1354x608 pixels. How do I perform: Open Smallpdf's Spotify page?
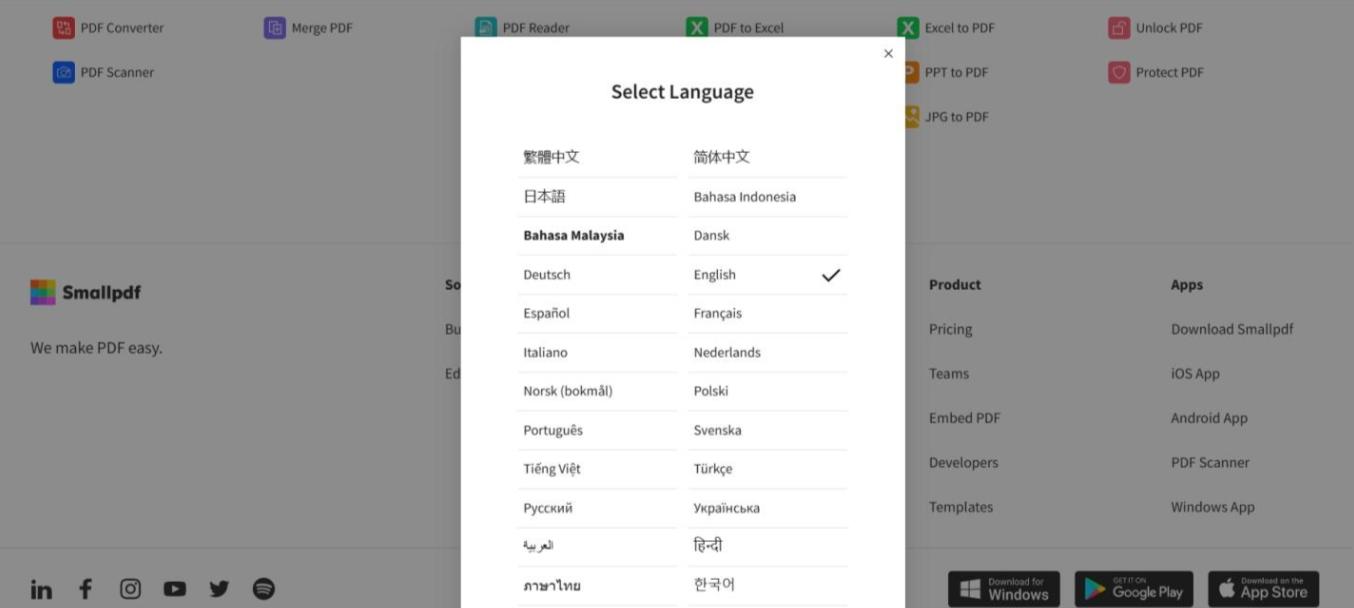point(261,588)
